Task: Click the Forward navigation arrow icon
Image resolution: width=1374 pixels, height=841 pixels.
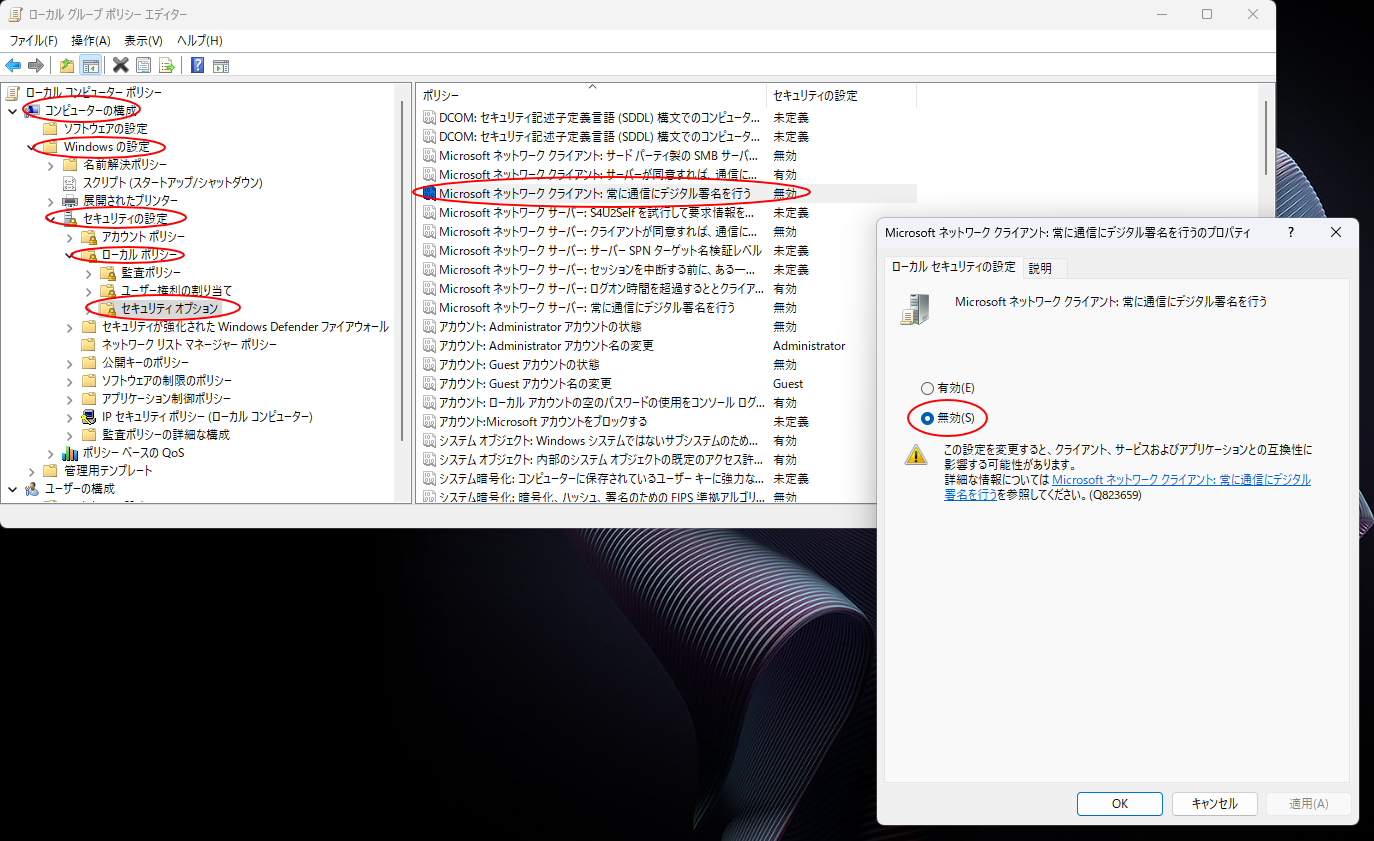Action: [x=35, y=65]
